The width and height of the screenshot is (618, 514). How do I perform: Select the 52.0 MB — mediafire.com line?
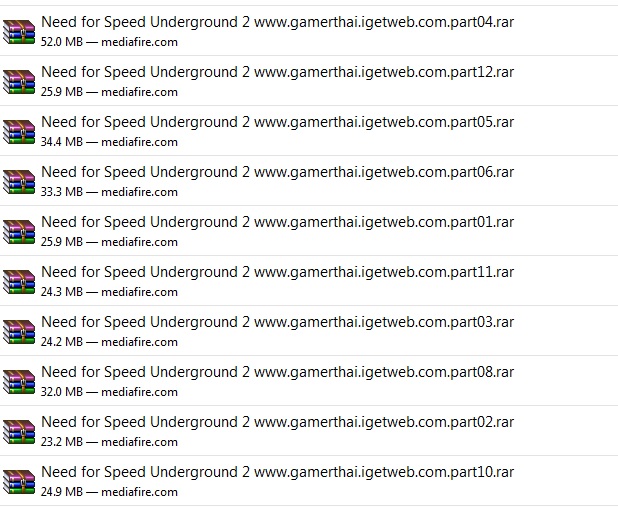tap(109, 42)
